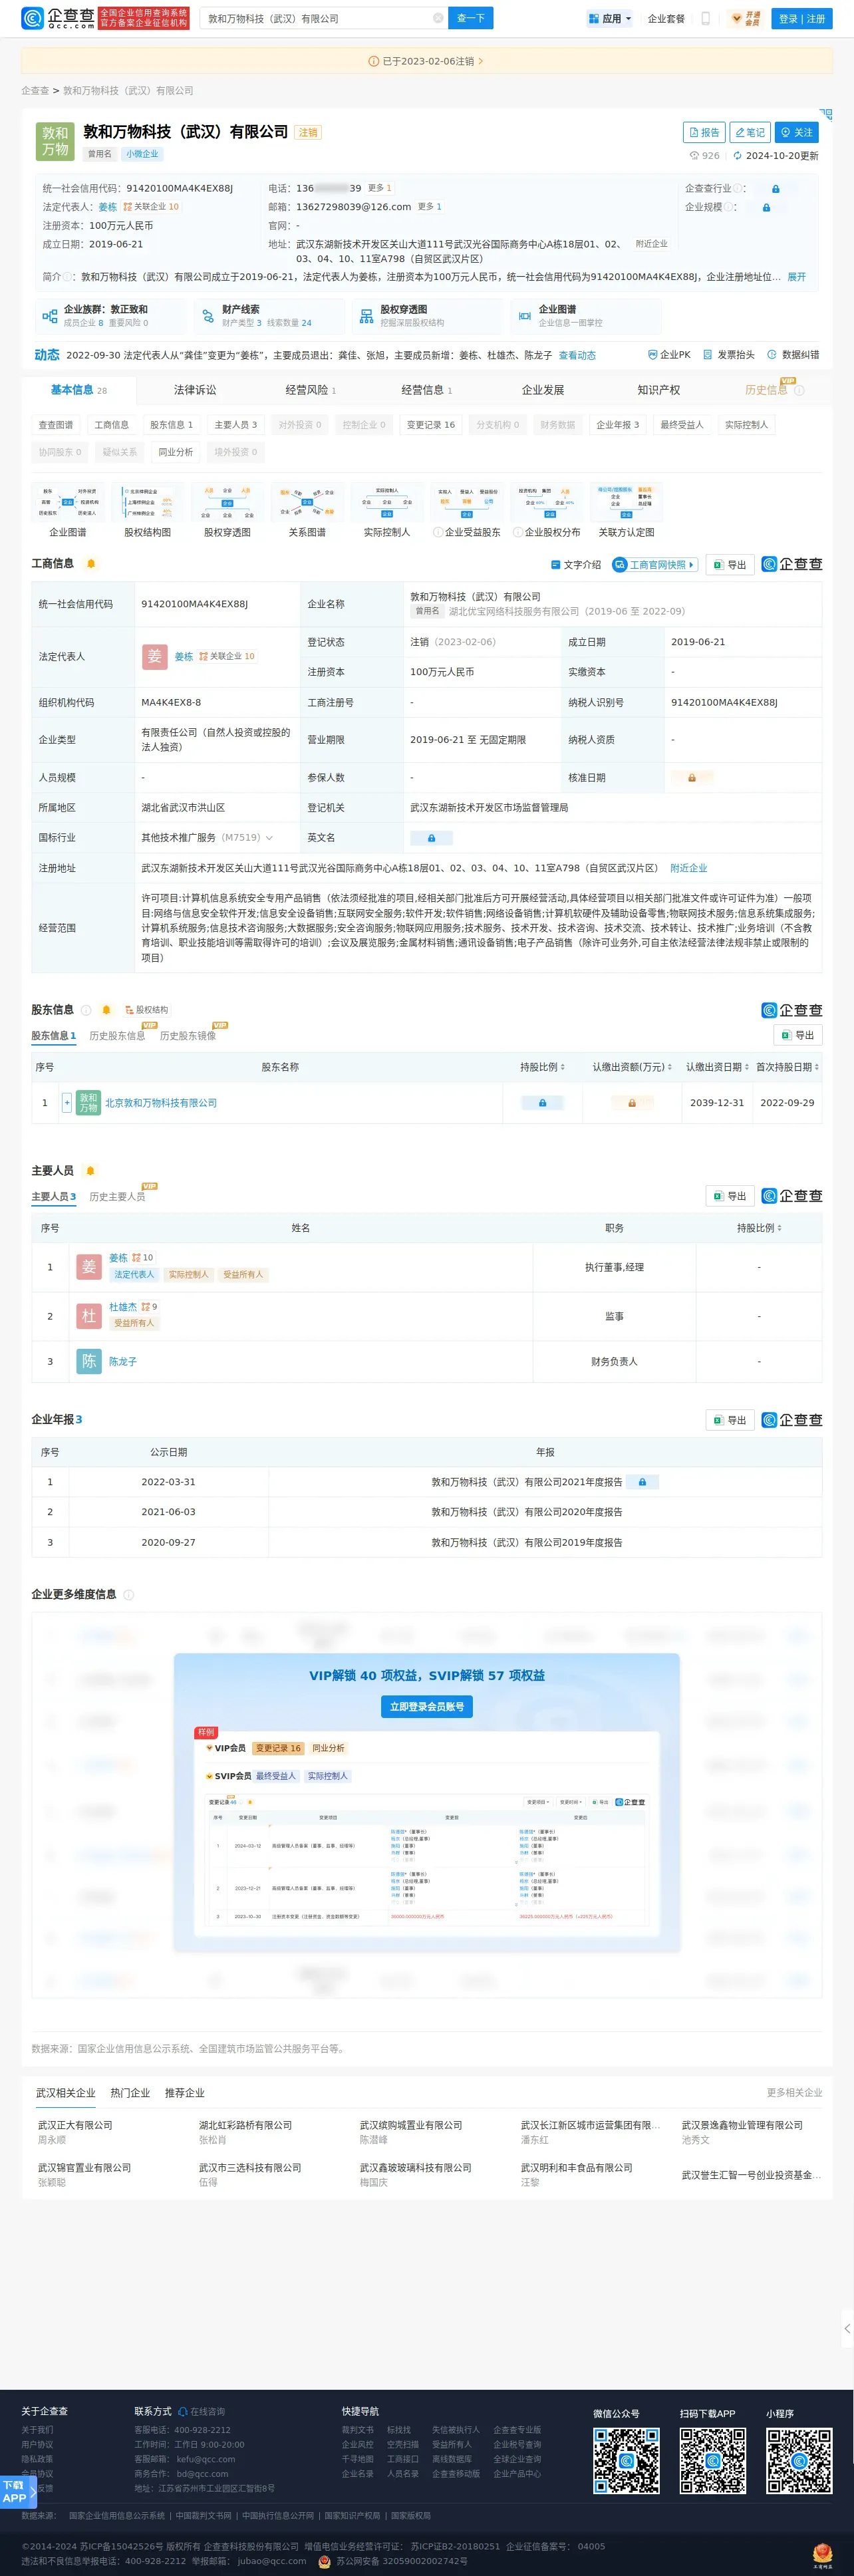Click the refresh icon beside 2024-10-20更新
854x2576 pixels.
tap(737, 156)
